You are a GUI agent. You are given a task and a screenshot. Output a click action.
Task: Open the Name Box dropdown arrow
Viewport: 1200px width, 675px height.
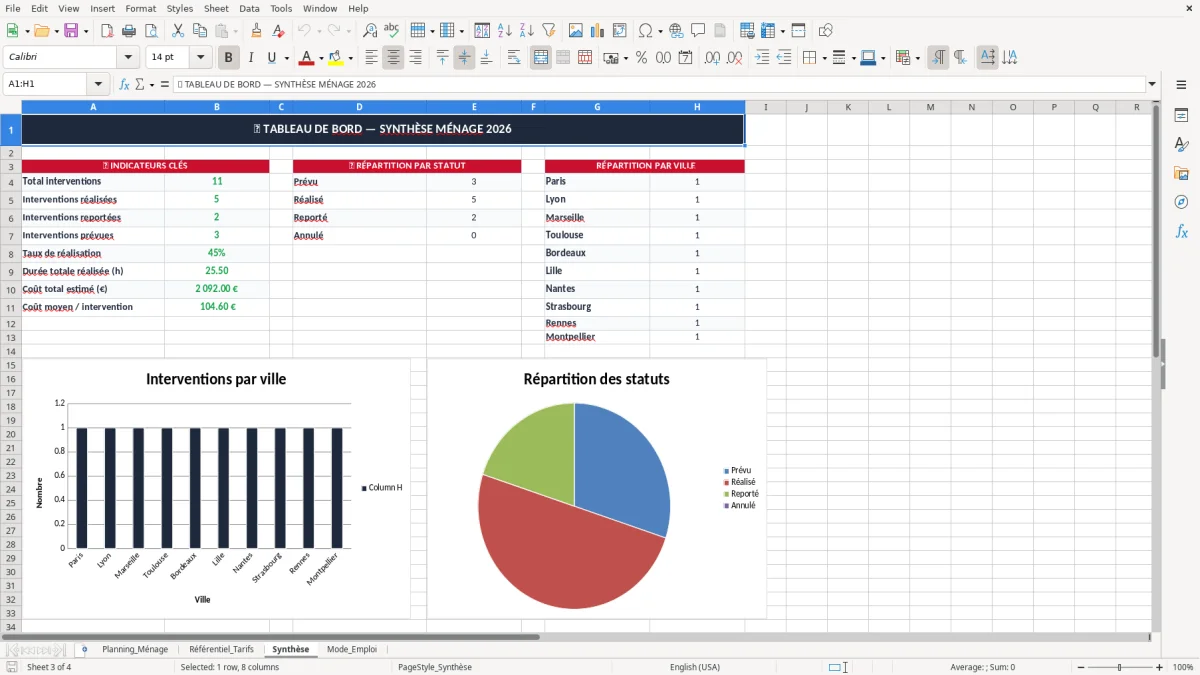[98, 84]
